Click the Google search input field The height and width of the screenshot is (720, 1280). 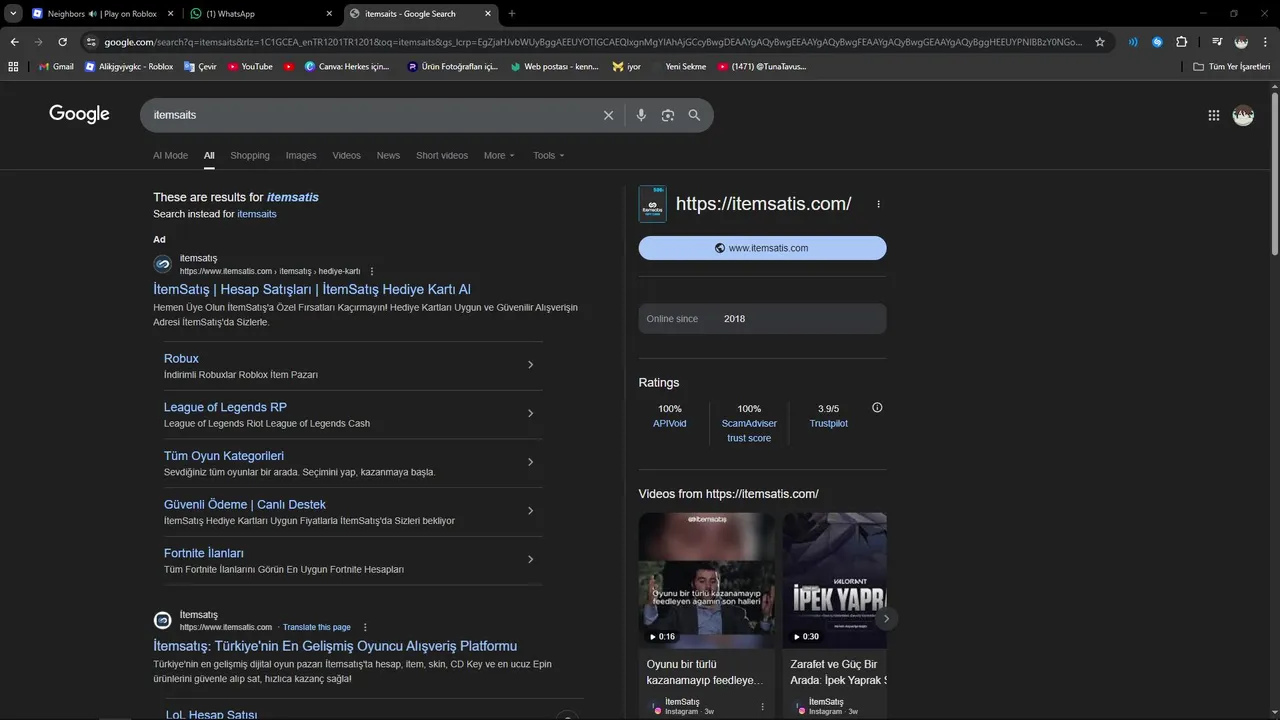click(372, 115)
